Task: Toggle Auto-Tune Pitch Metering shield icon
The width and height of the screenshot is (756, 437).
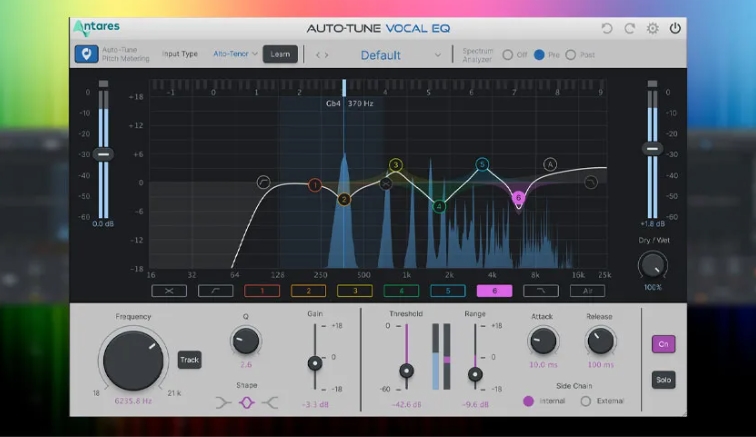Action: 86,54
